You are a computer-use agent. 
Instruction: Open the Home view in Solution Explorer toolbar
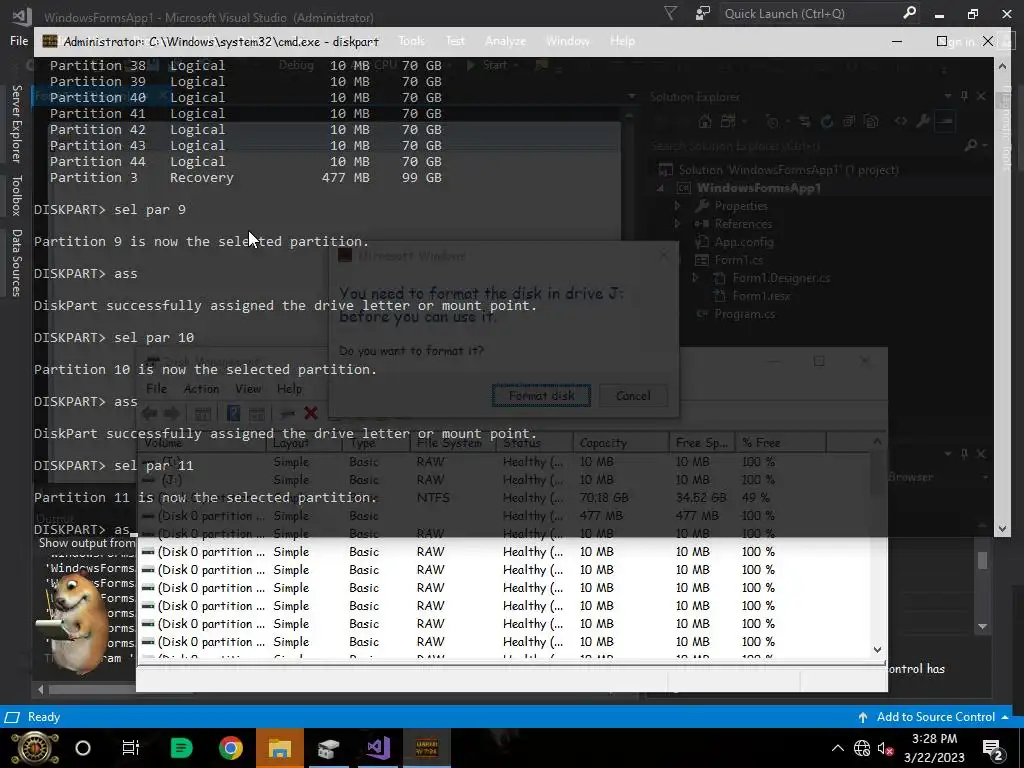(x=705, y=121)
